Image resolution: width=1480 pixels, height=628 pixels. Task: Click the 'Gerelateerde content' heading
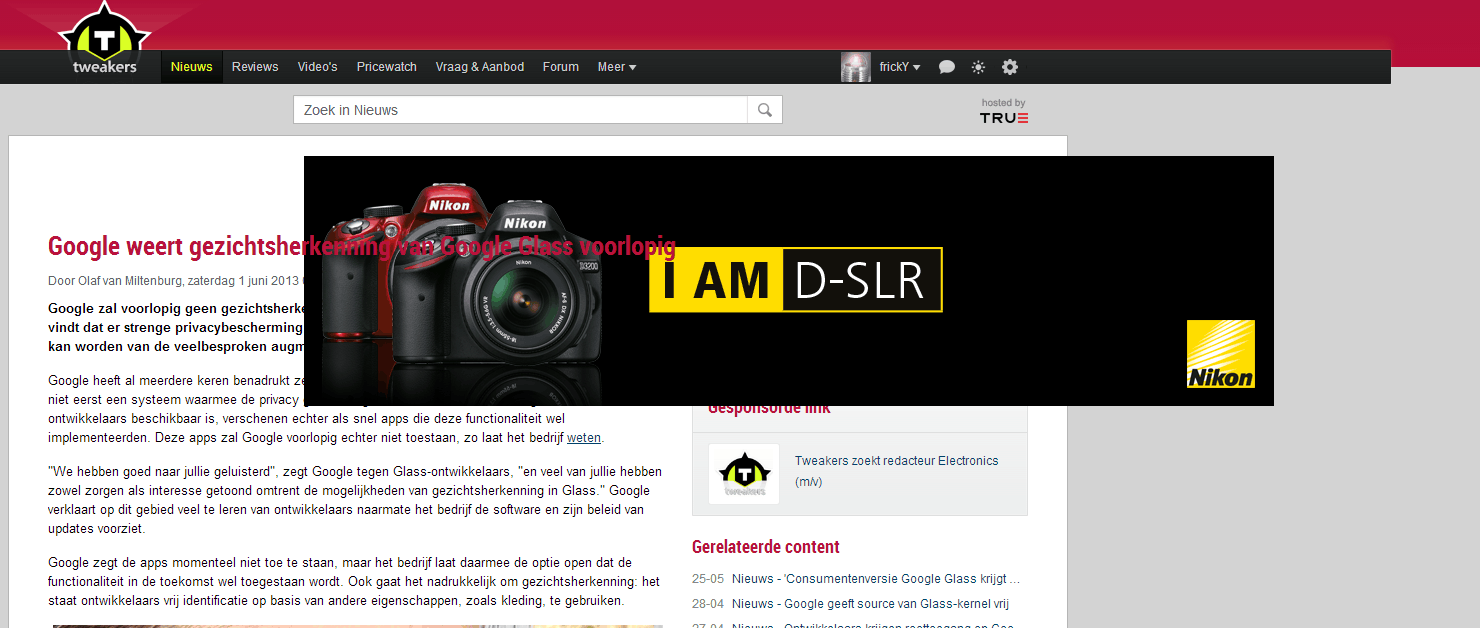pyautogui.click(x=766, y=547)
